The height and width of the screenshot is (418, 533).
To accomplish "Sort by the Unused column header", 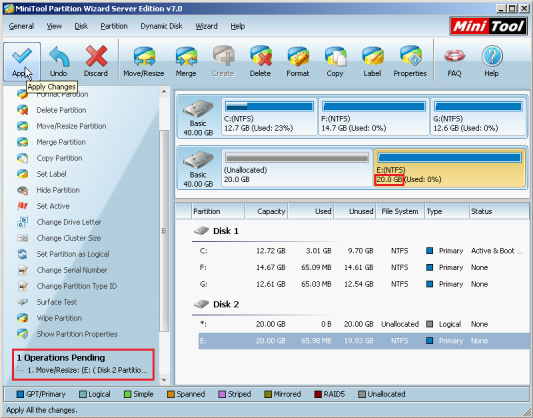I will click(355, 211).
